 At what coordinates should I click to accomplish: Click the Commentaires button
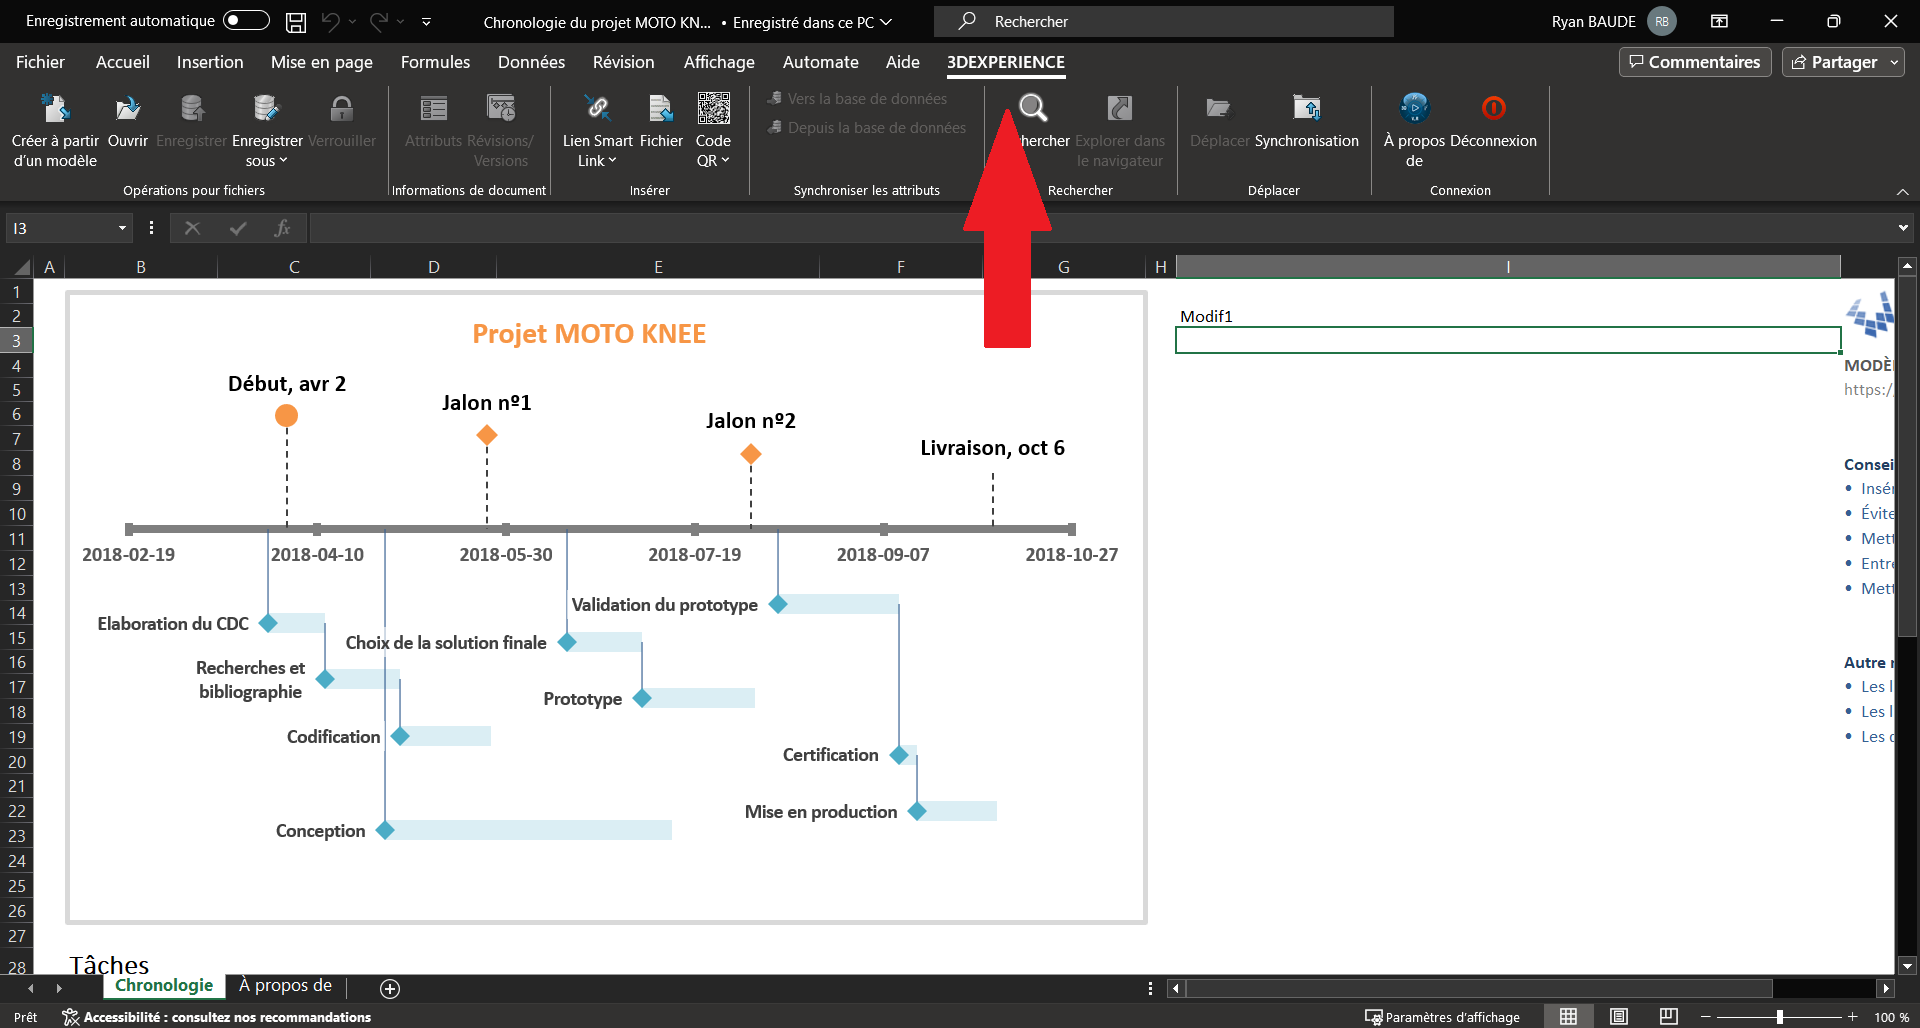1694,62
